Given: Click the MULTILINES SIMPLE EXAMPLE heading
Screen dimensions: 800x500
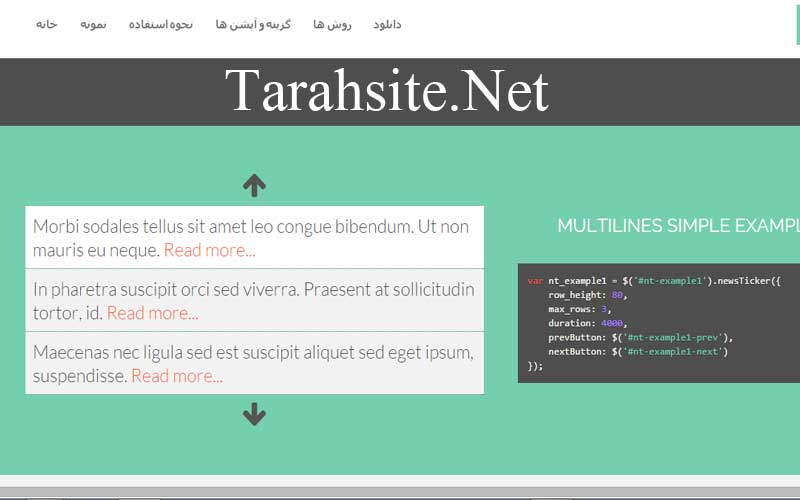Looking at the screenshot, I should [x=679, y=226].
